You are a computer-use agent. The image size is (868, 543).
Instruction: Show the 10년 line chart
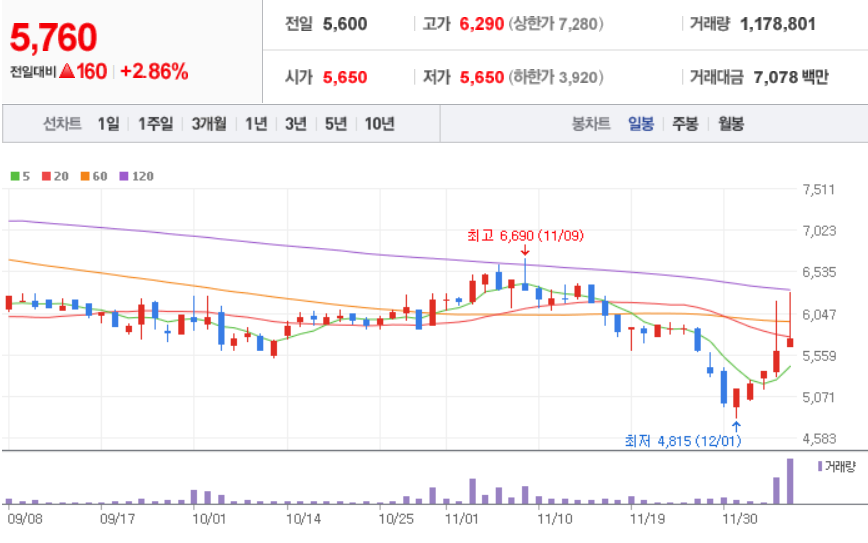point(380,123)
